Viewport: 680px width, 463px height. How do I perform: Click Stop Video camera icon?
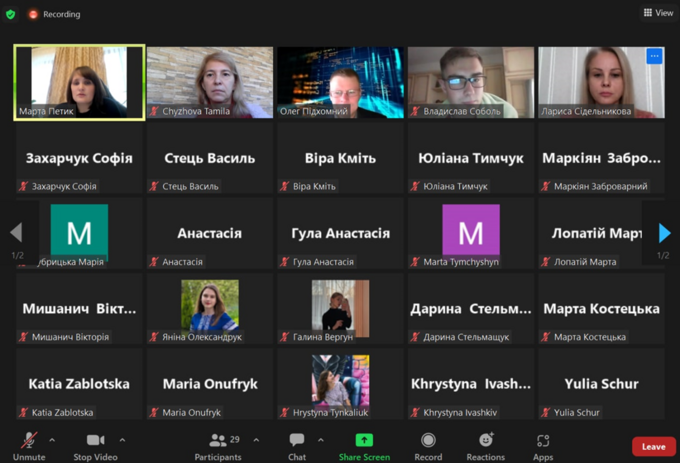point(95,440)
